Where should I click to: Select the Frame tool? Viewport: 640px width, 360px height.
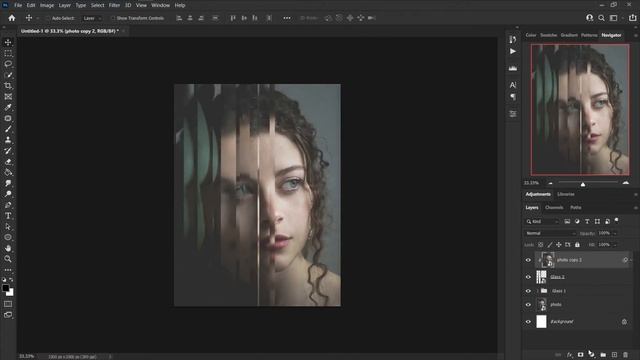(8, 97)
